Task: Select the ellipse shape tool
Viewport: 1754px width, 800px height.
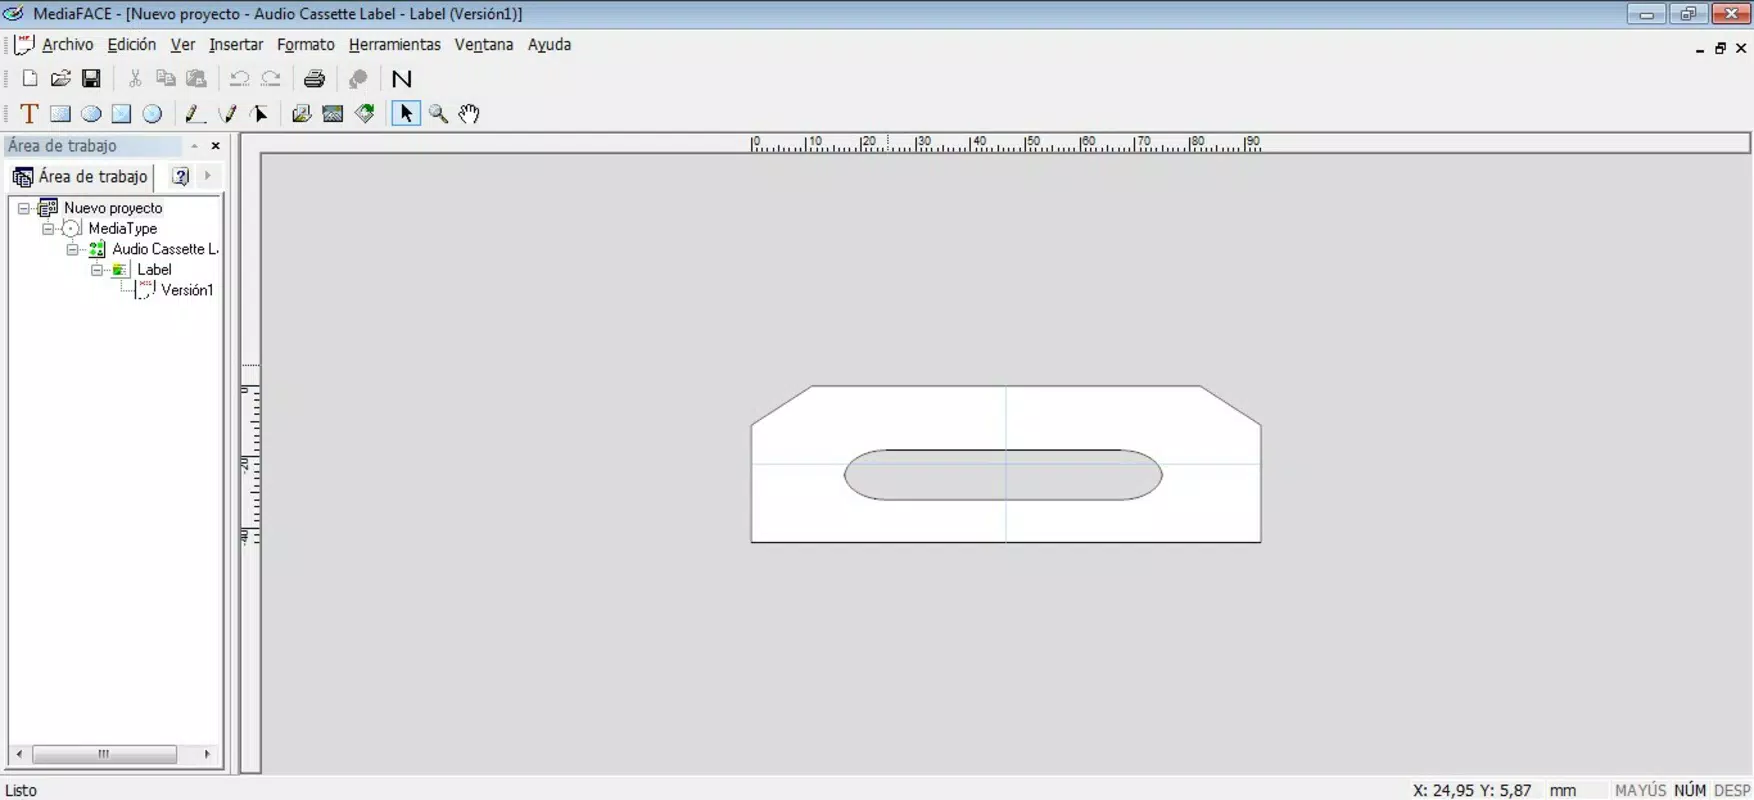Action: tap(91, 114)
